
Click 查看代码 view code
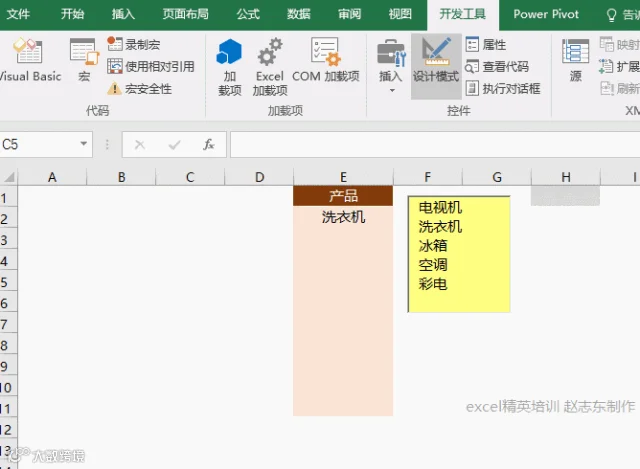coord(497,66)
